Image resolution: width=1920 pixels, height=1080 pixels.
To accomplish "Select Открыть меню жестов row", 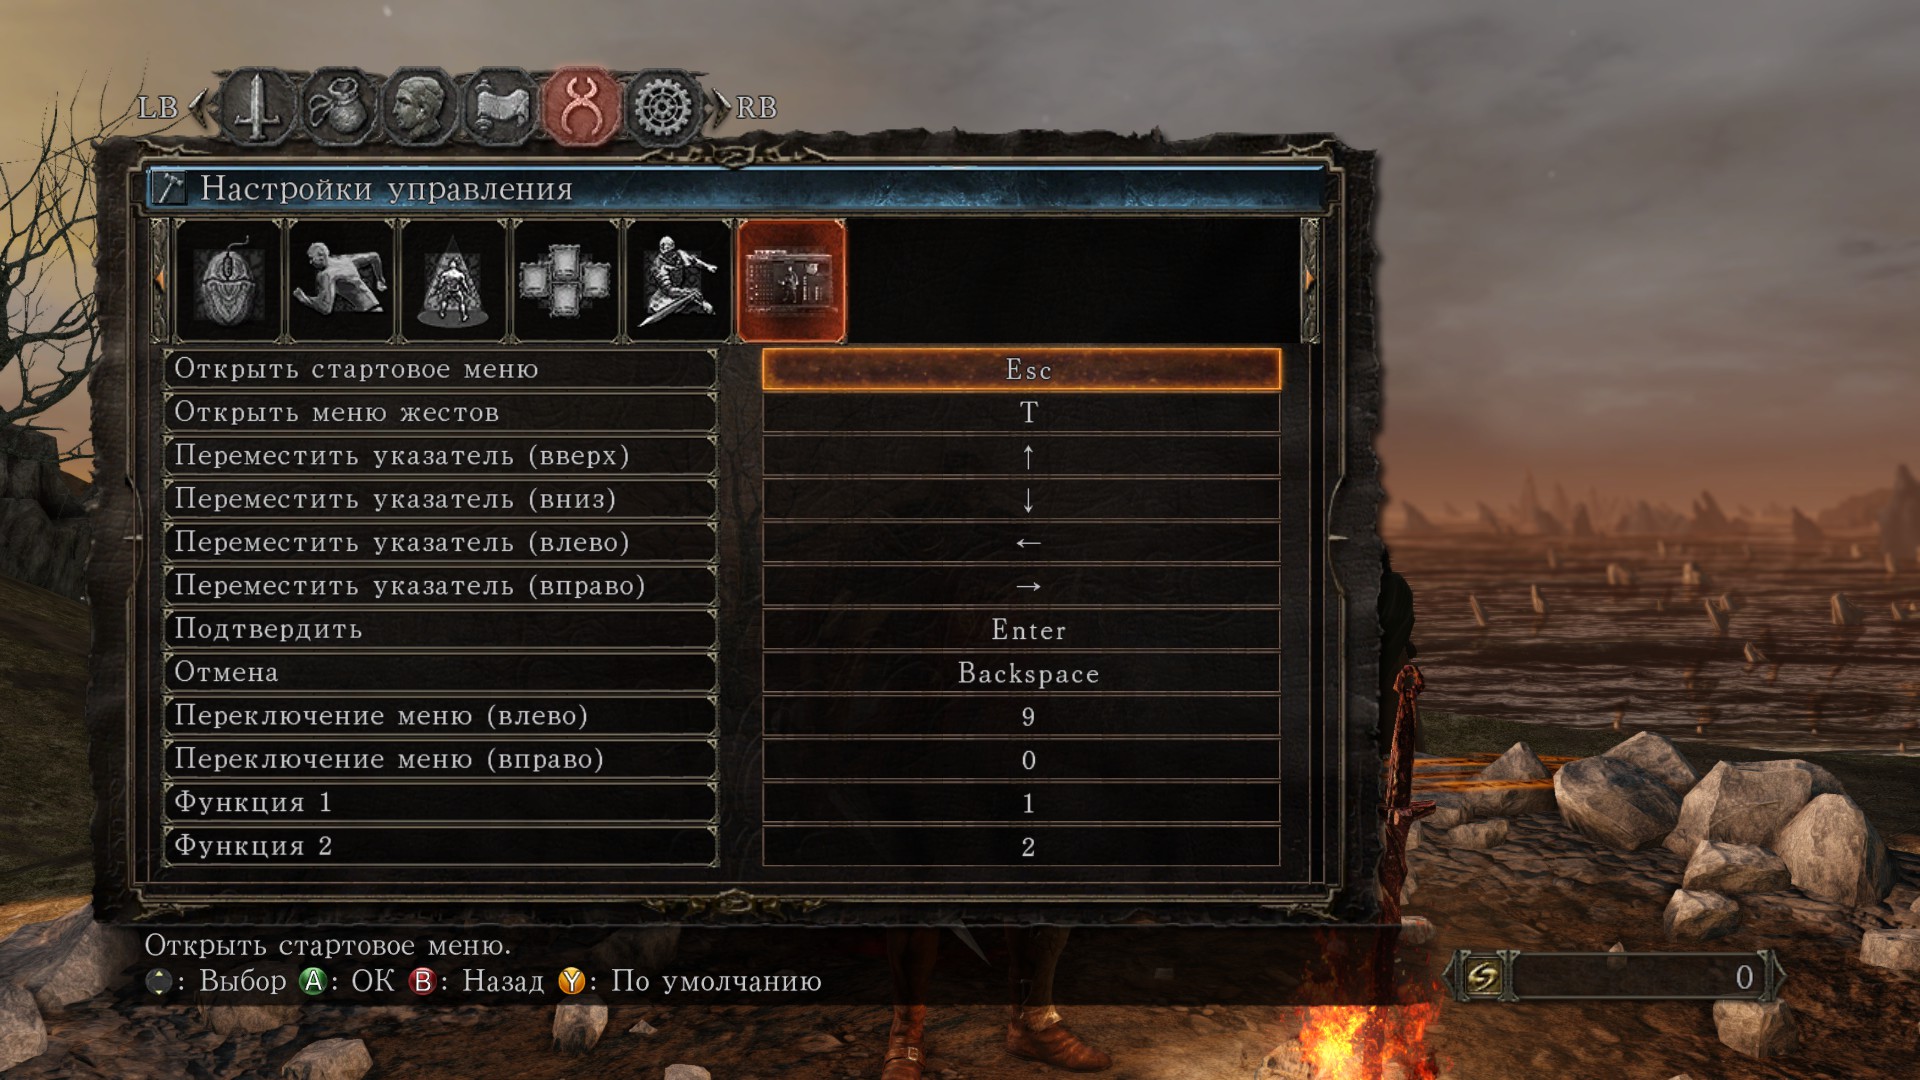I will pos(440,412).
